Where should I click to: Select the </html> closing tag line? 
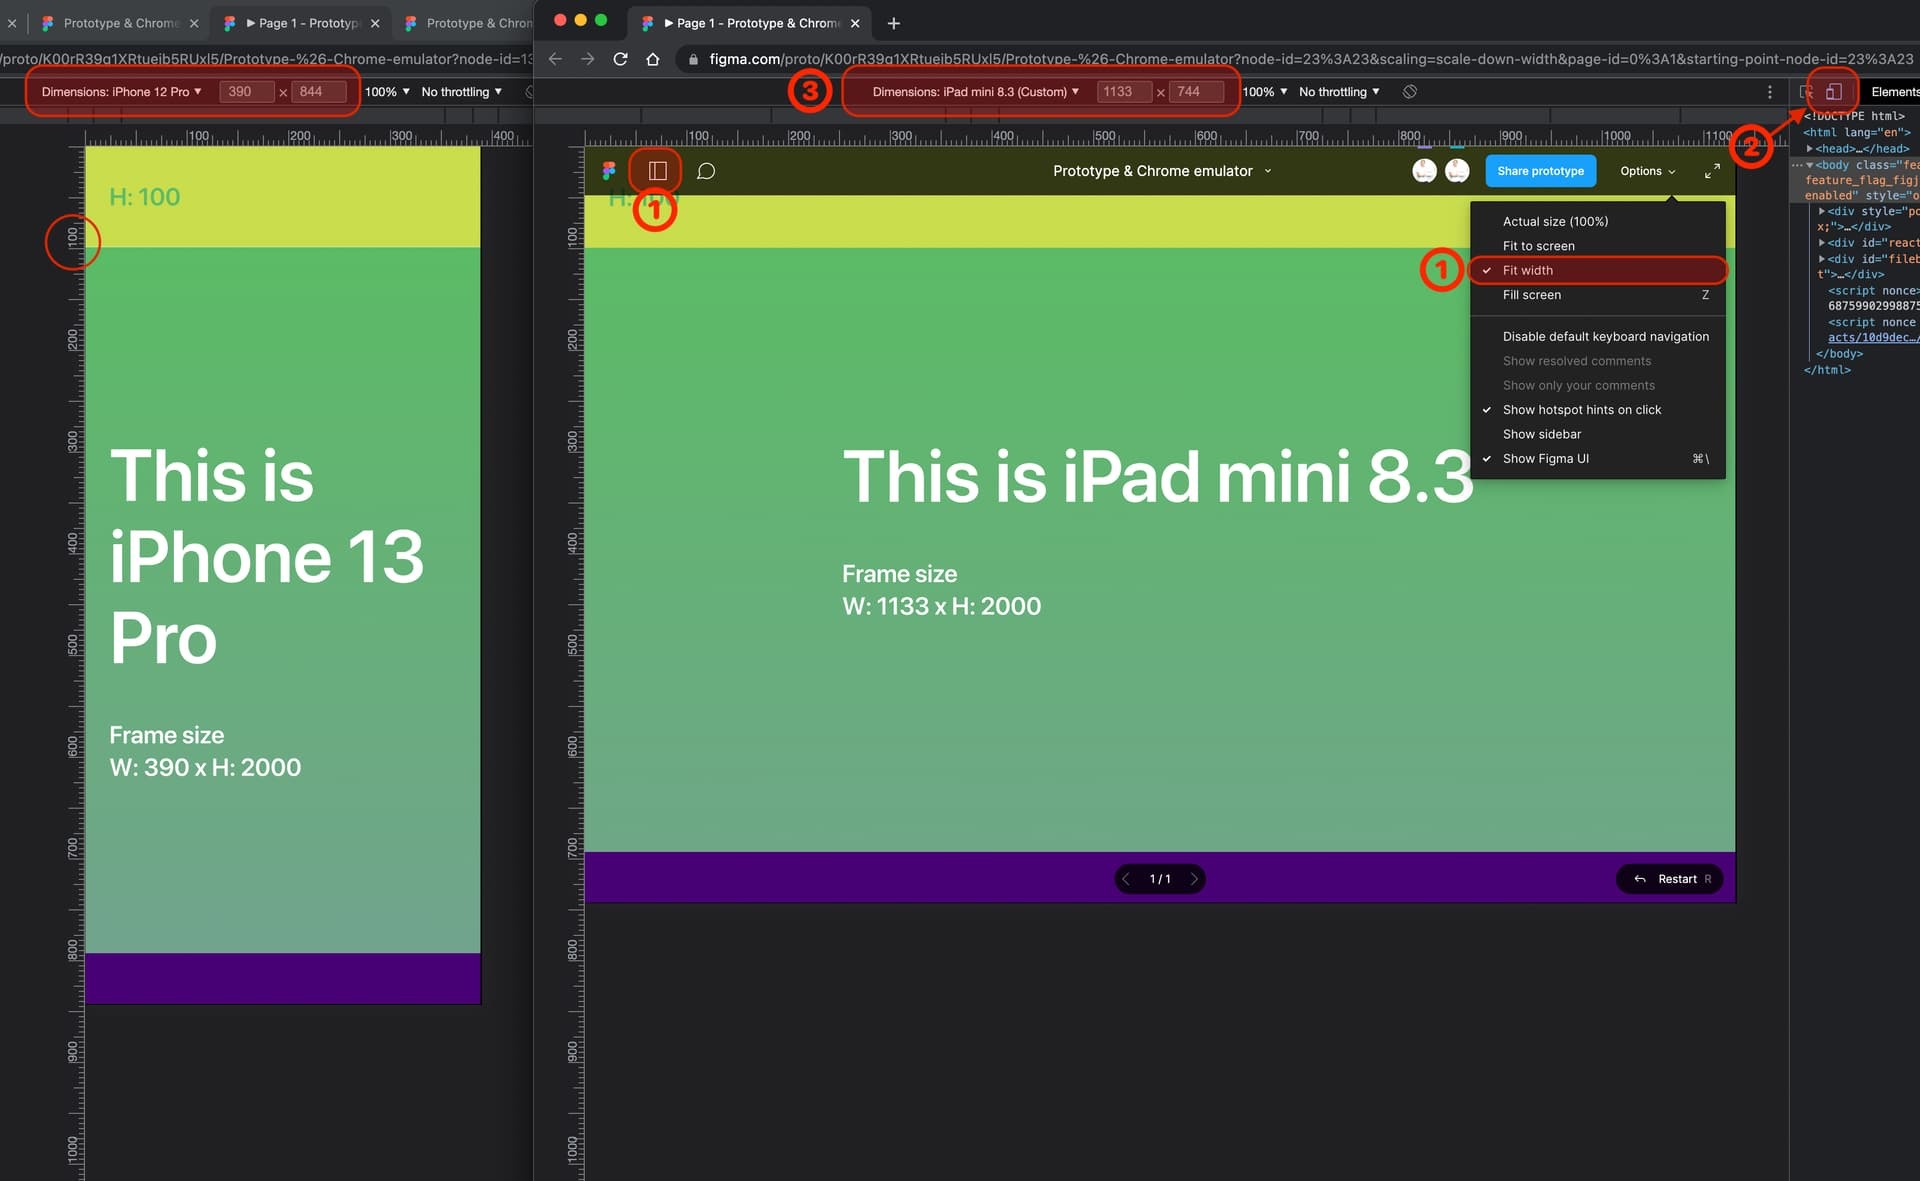pos(1827,370)
